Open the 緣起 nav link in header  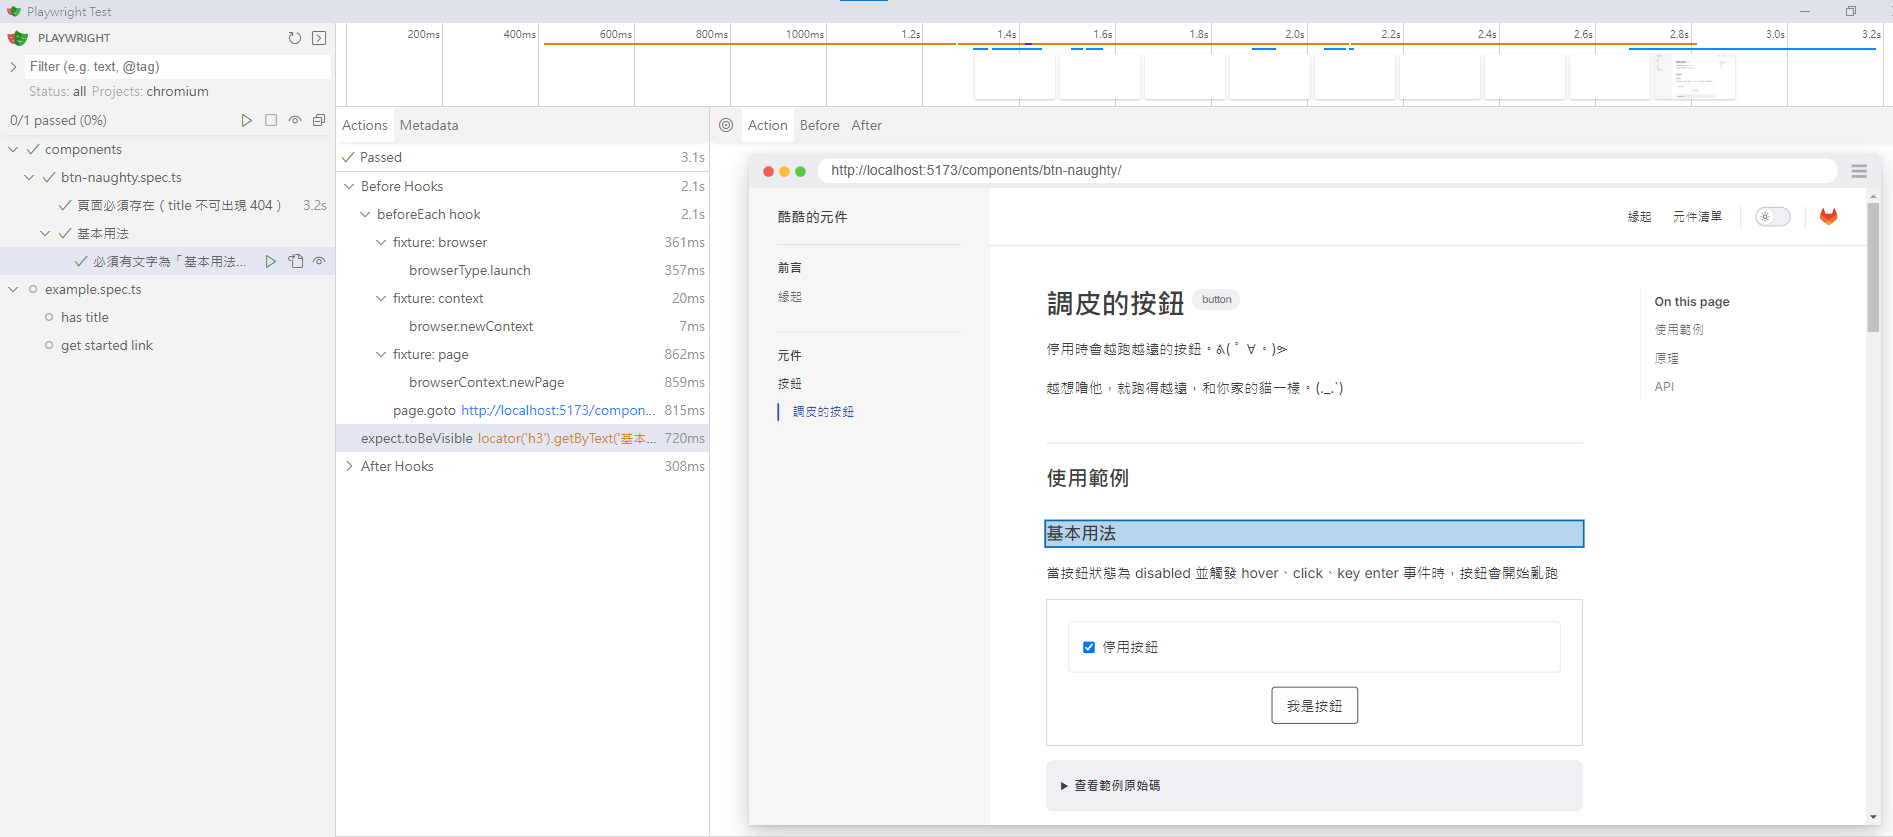click(x=1639, y=217)
